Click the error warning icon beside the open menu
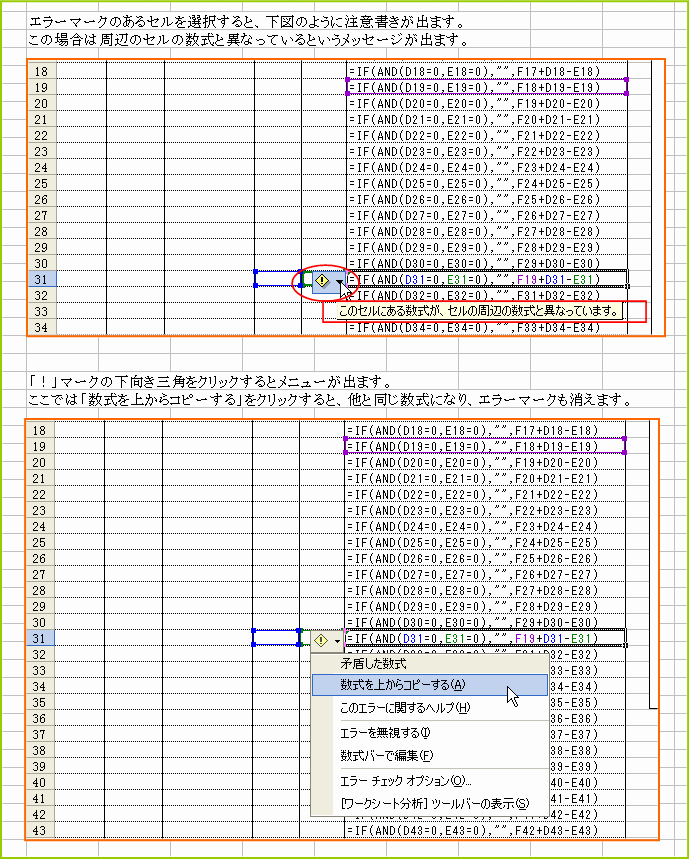This screenshot has height=859, width=689. click(321, 640)
